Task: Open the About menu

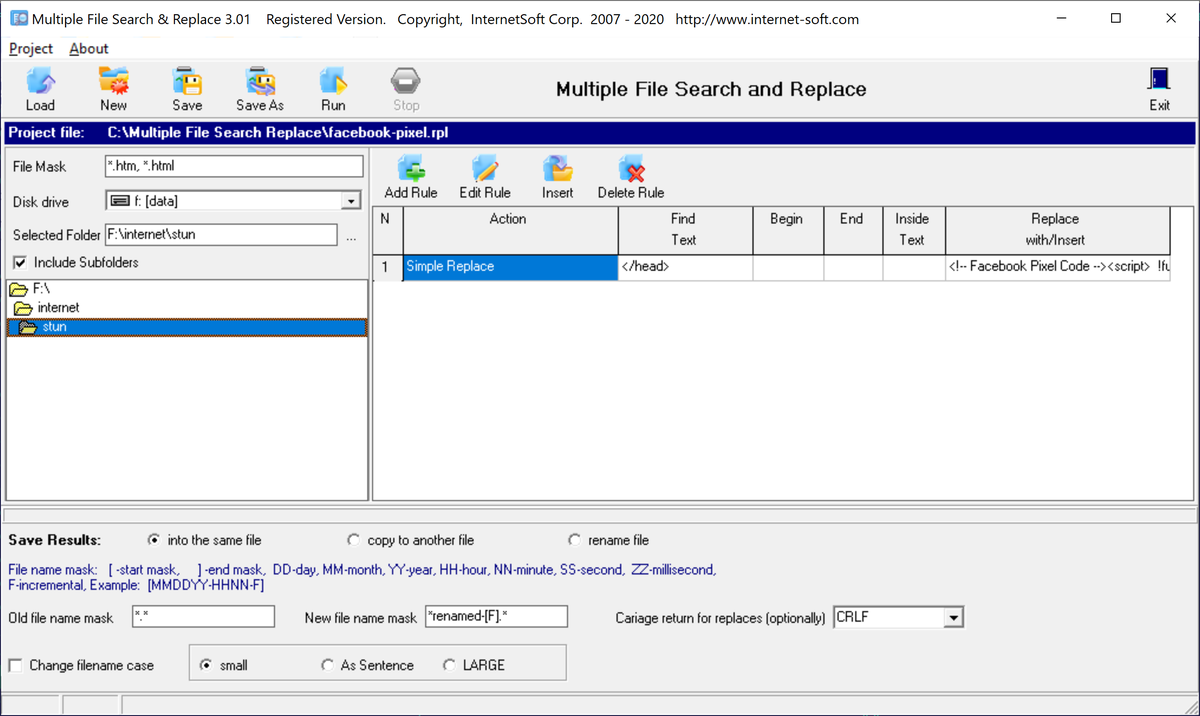Action: coord(88,48)
